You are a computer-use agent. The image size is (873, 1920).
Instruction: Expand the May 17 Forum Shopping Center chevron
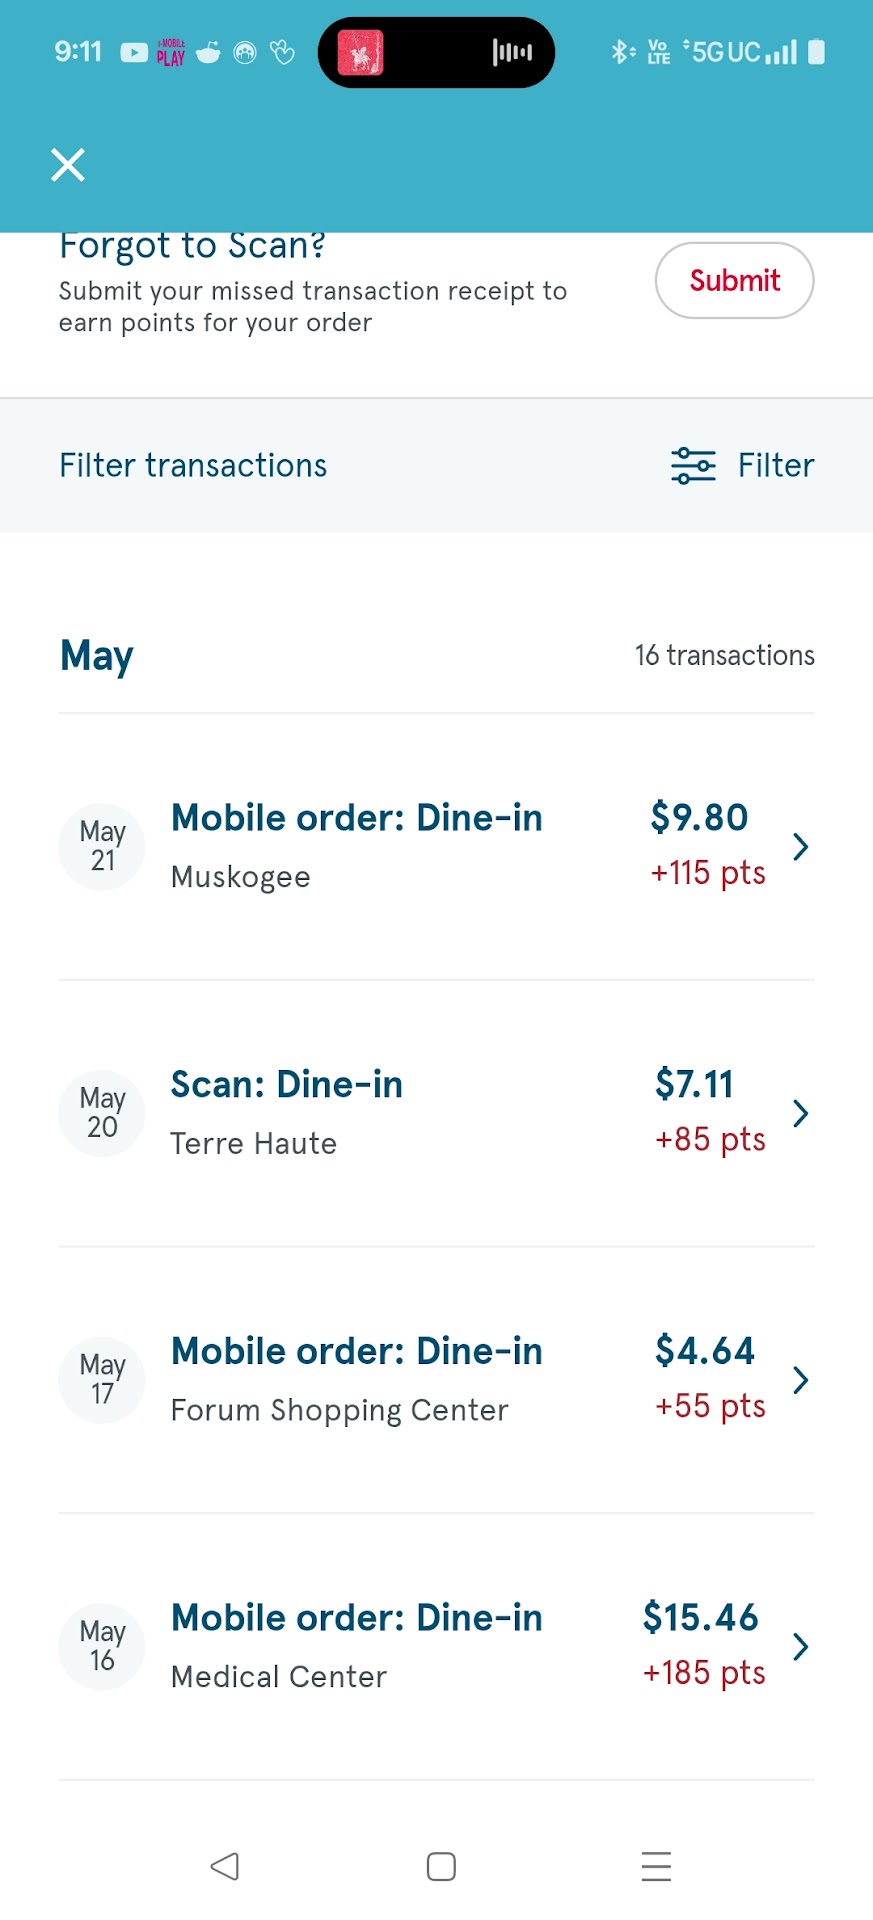[x=800, y=1380]
